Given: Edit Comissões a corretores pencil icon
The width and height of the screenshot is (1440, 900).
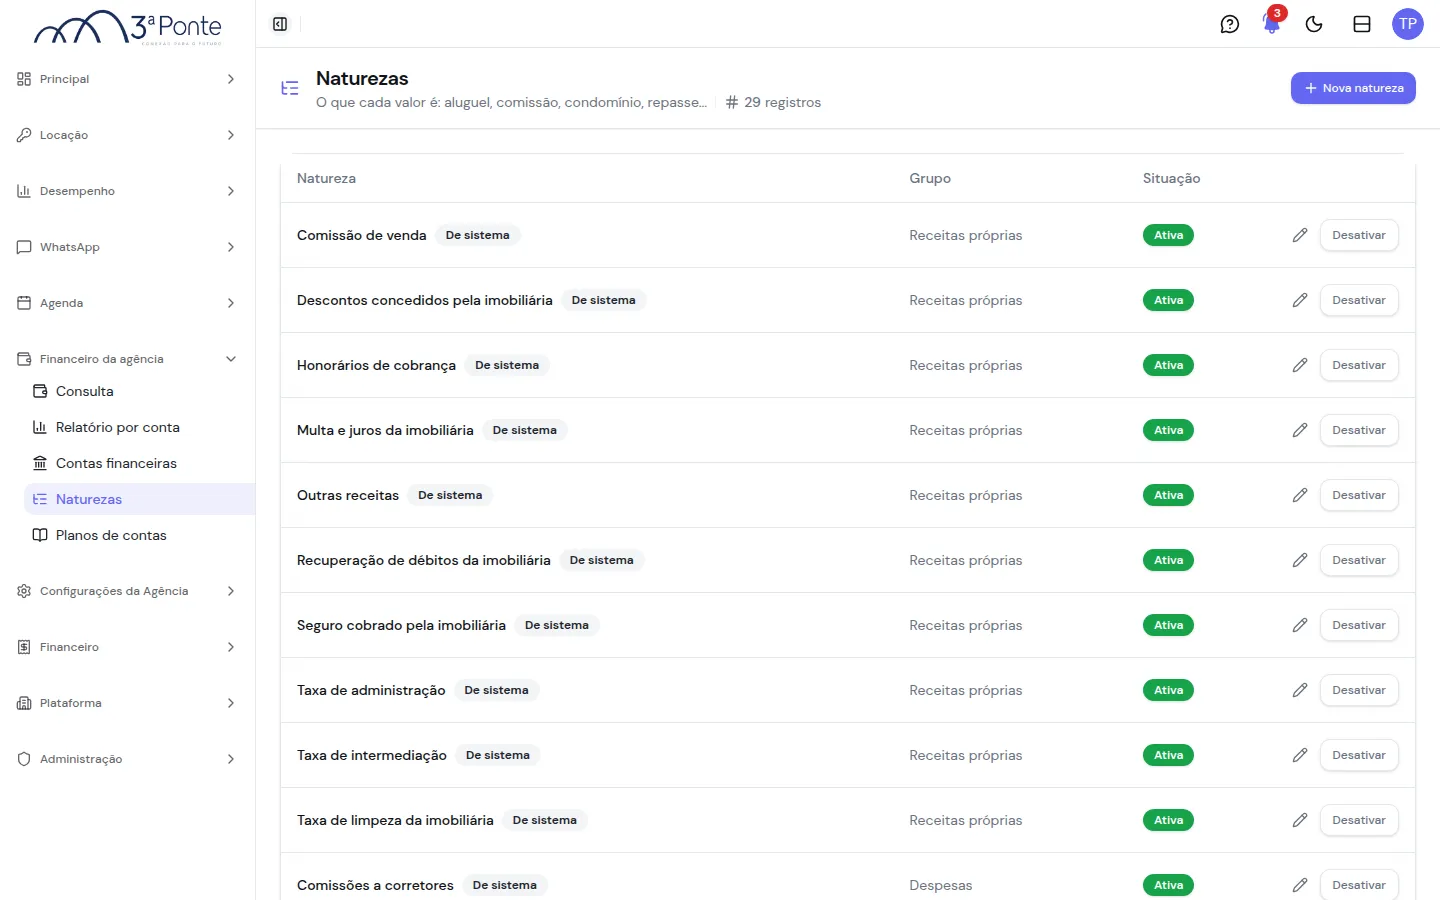Looking at the screenshot, I should click(1300, 885).
